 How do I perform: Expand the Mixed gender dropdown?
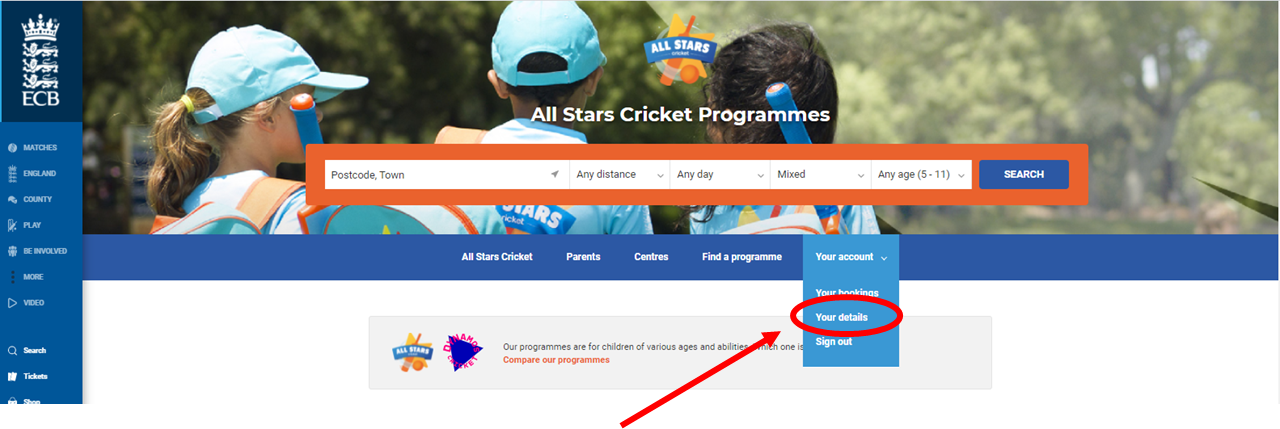[820, 174]
